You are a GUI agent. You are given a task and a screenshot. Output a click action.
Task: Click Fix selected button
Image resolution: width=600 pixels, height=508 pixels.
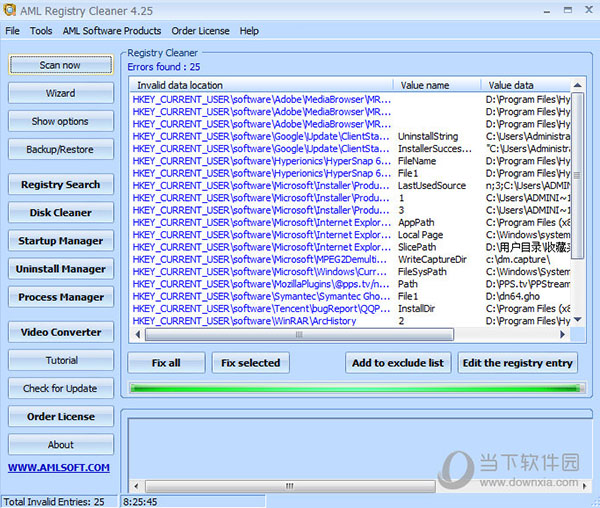(x=251, y=363)
